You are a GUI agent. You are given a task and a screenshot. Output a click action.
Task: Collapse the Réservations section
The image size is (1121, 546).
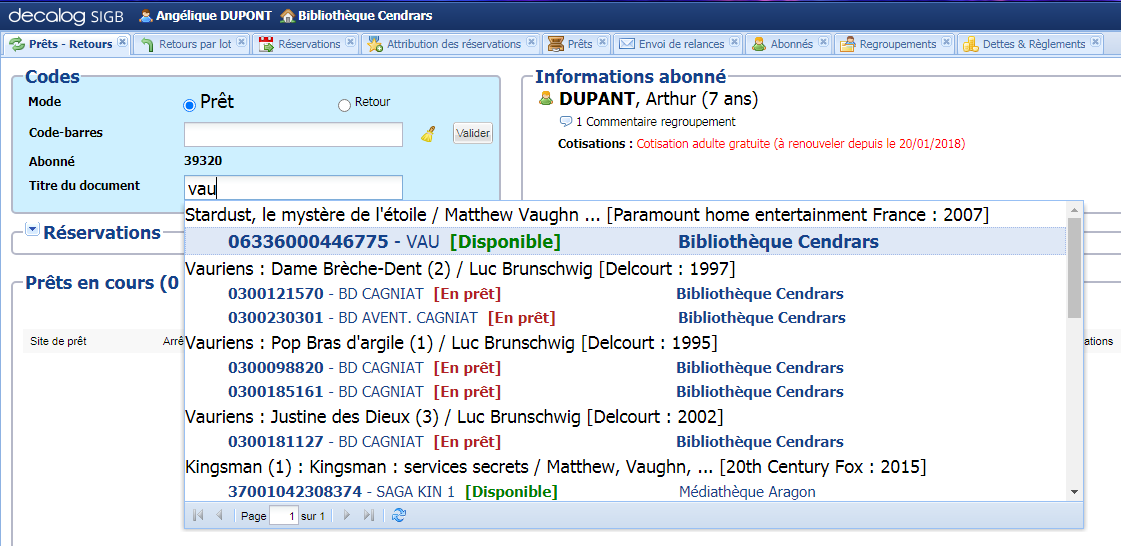point(32,231)
